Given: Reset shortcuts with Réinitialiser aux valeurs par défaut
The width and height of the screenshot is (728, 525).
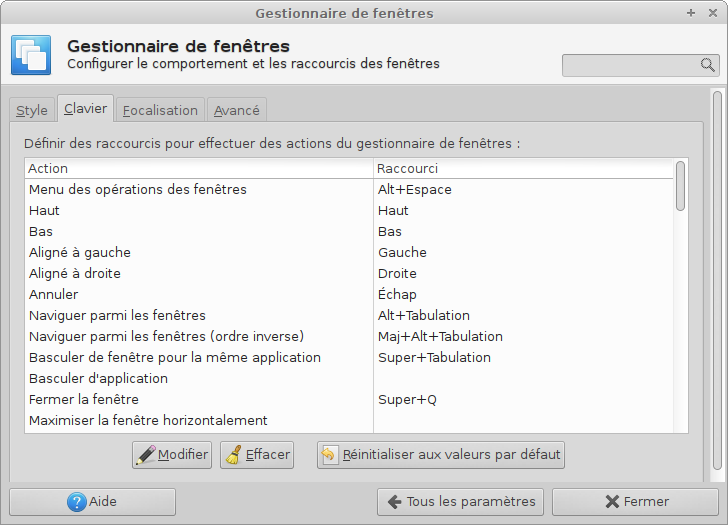Looking at the screenshot, I should click(441, 454).
